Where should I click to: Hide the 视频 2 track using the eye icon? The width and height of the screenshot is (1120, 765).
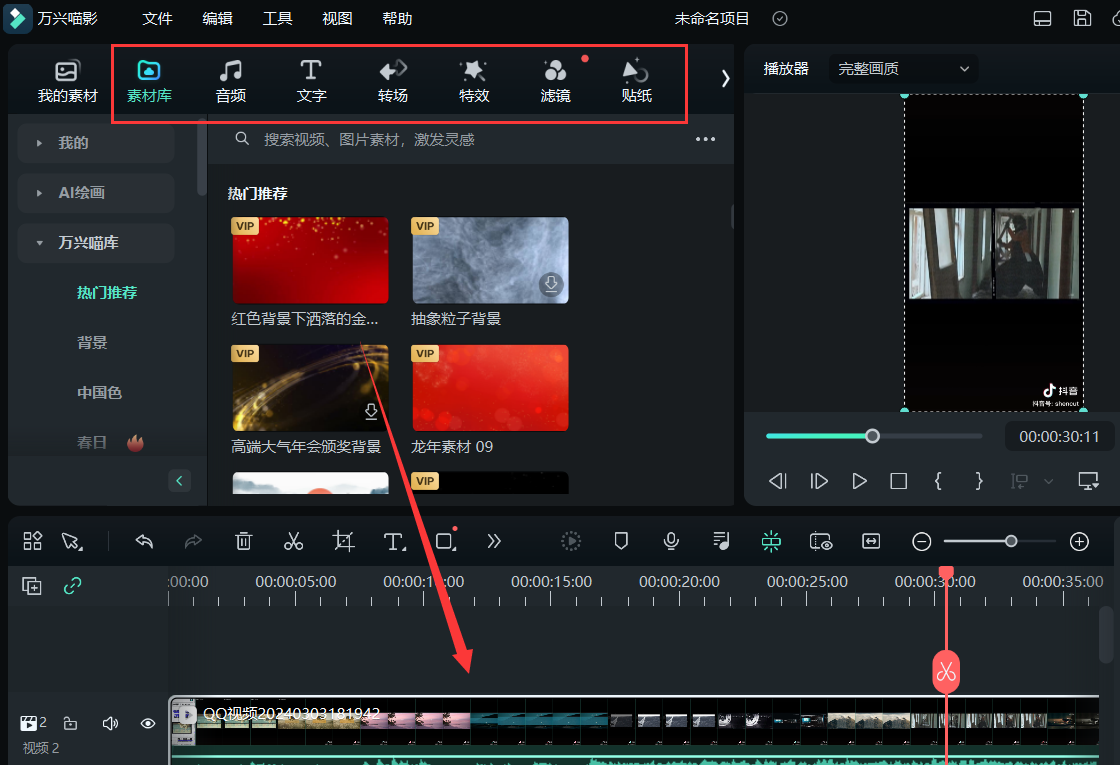(147, 723)
